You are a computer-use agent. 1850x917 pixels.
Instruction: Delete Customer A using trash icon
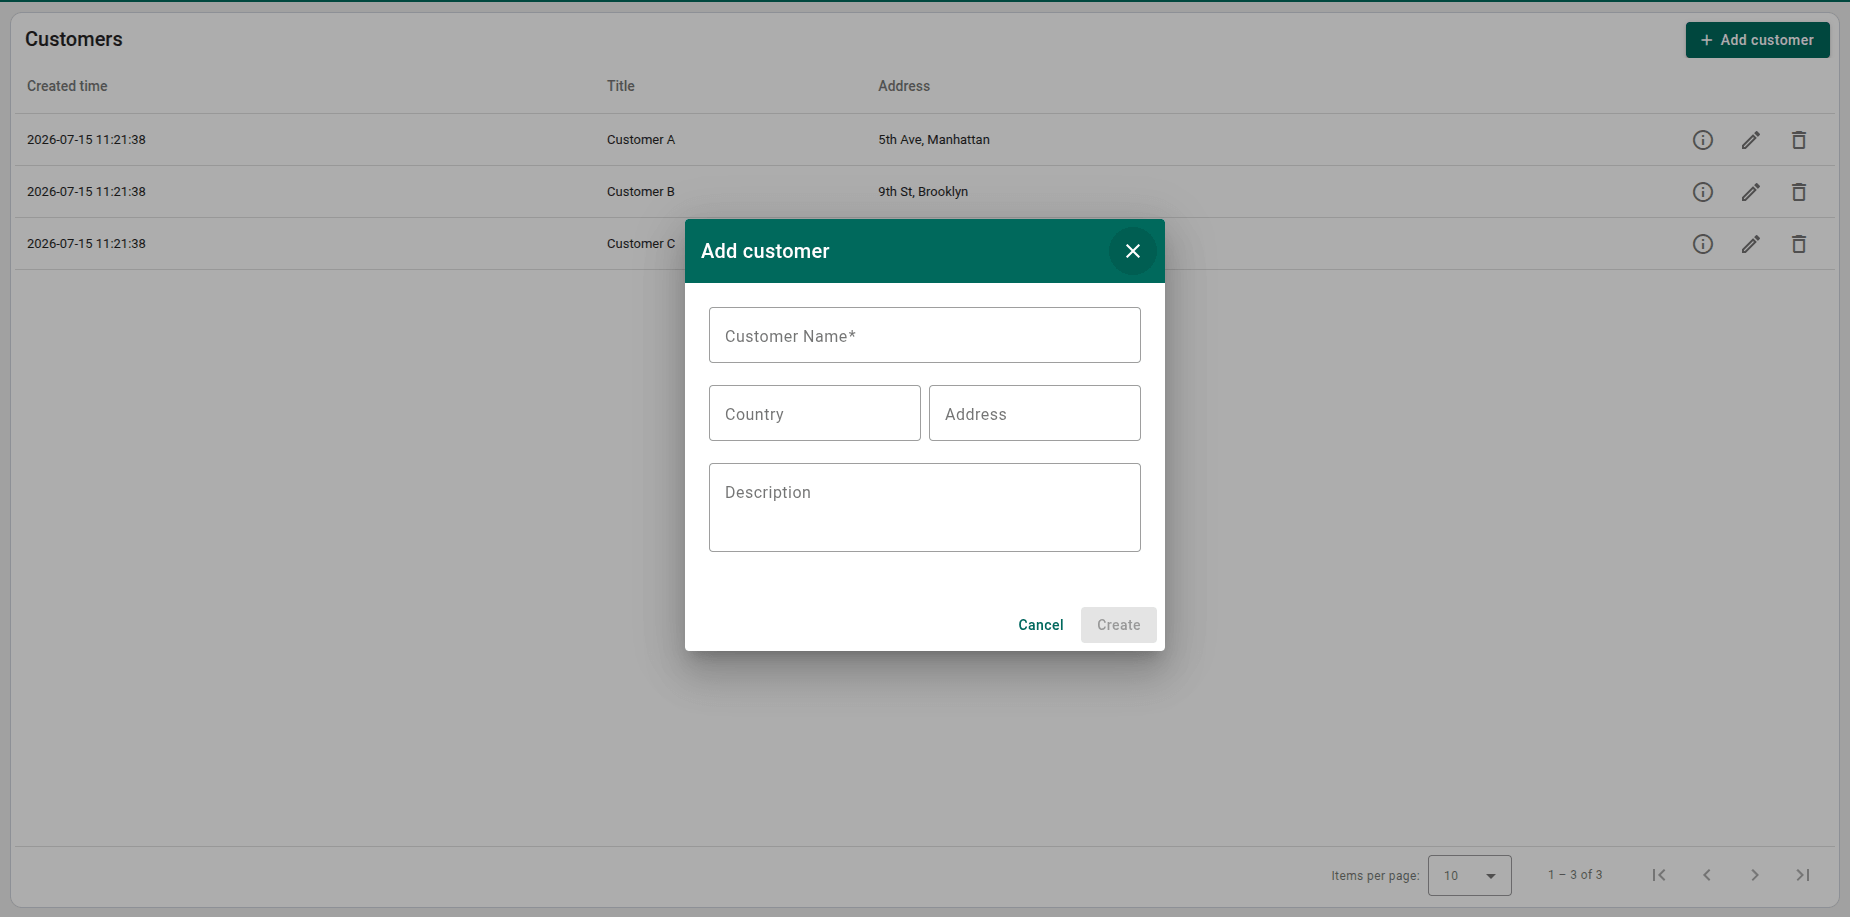pyautogui.click(x=1799, y=140)
